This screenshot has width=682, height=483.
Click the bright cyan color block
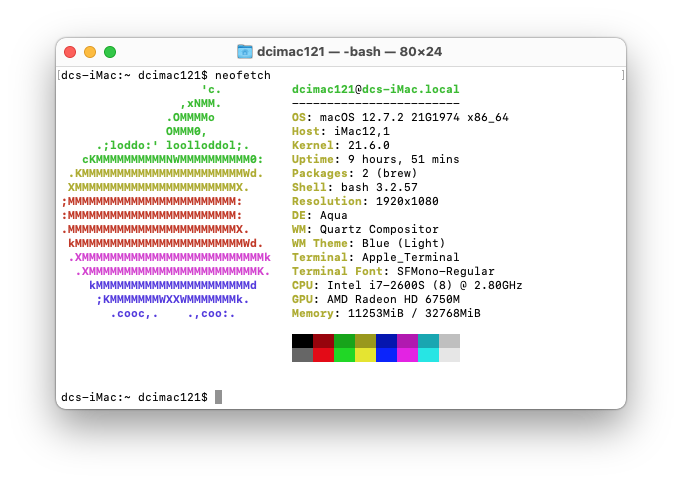(428, 355)
